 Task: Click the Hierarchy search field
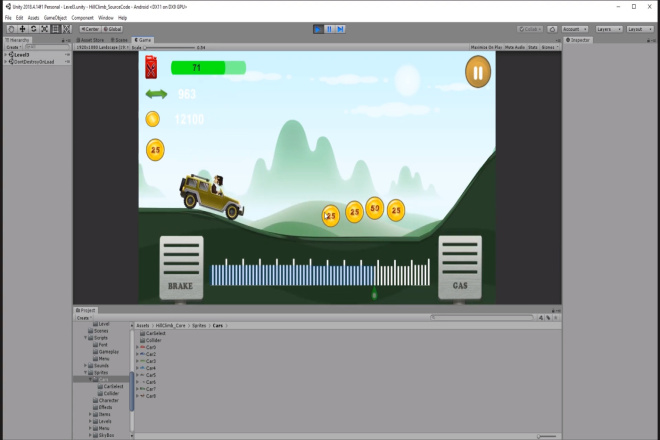coord(47,47)
